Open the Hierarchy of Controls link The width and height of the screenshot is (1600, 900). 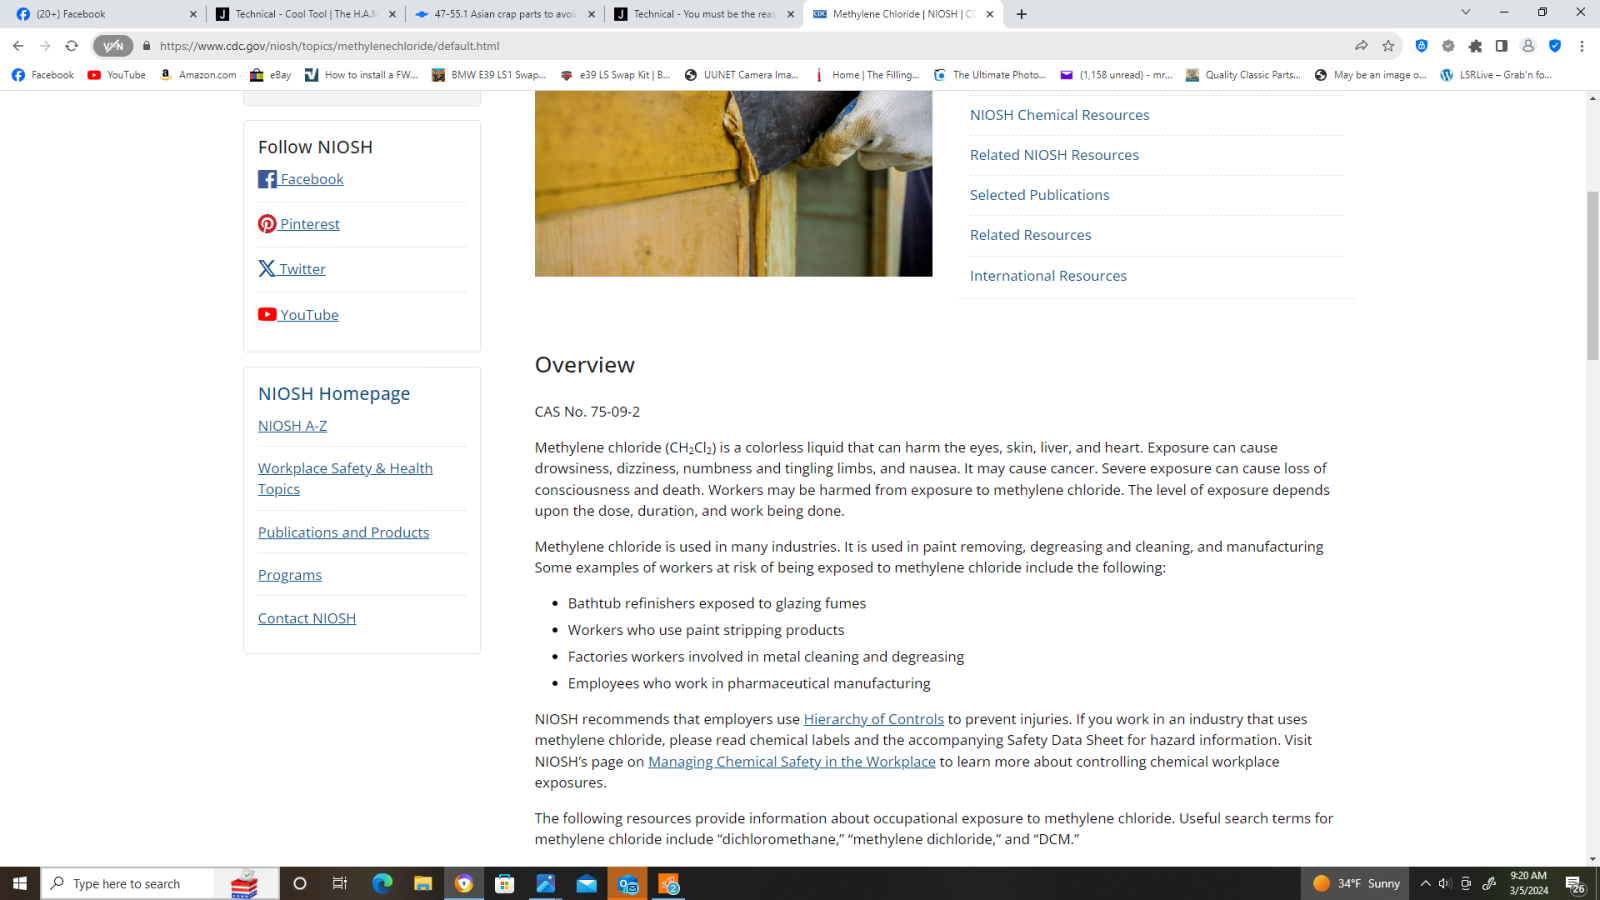pos(873,719)
